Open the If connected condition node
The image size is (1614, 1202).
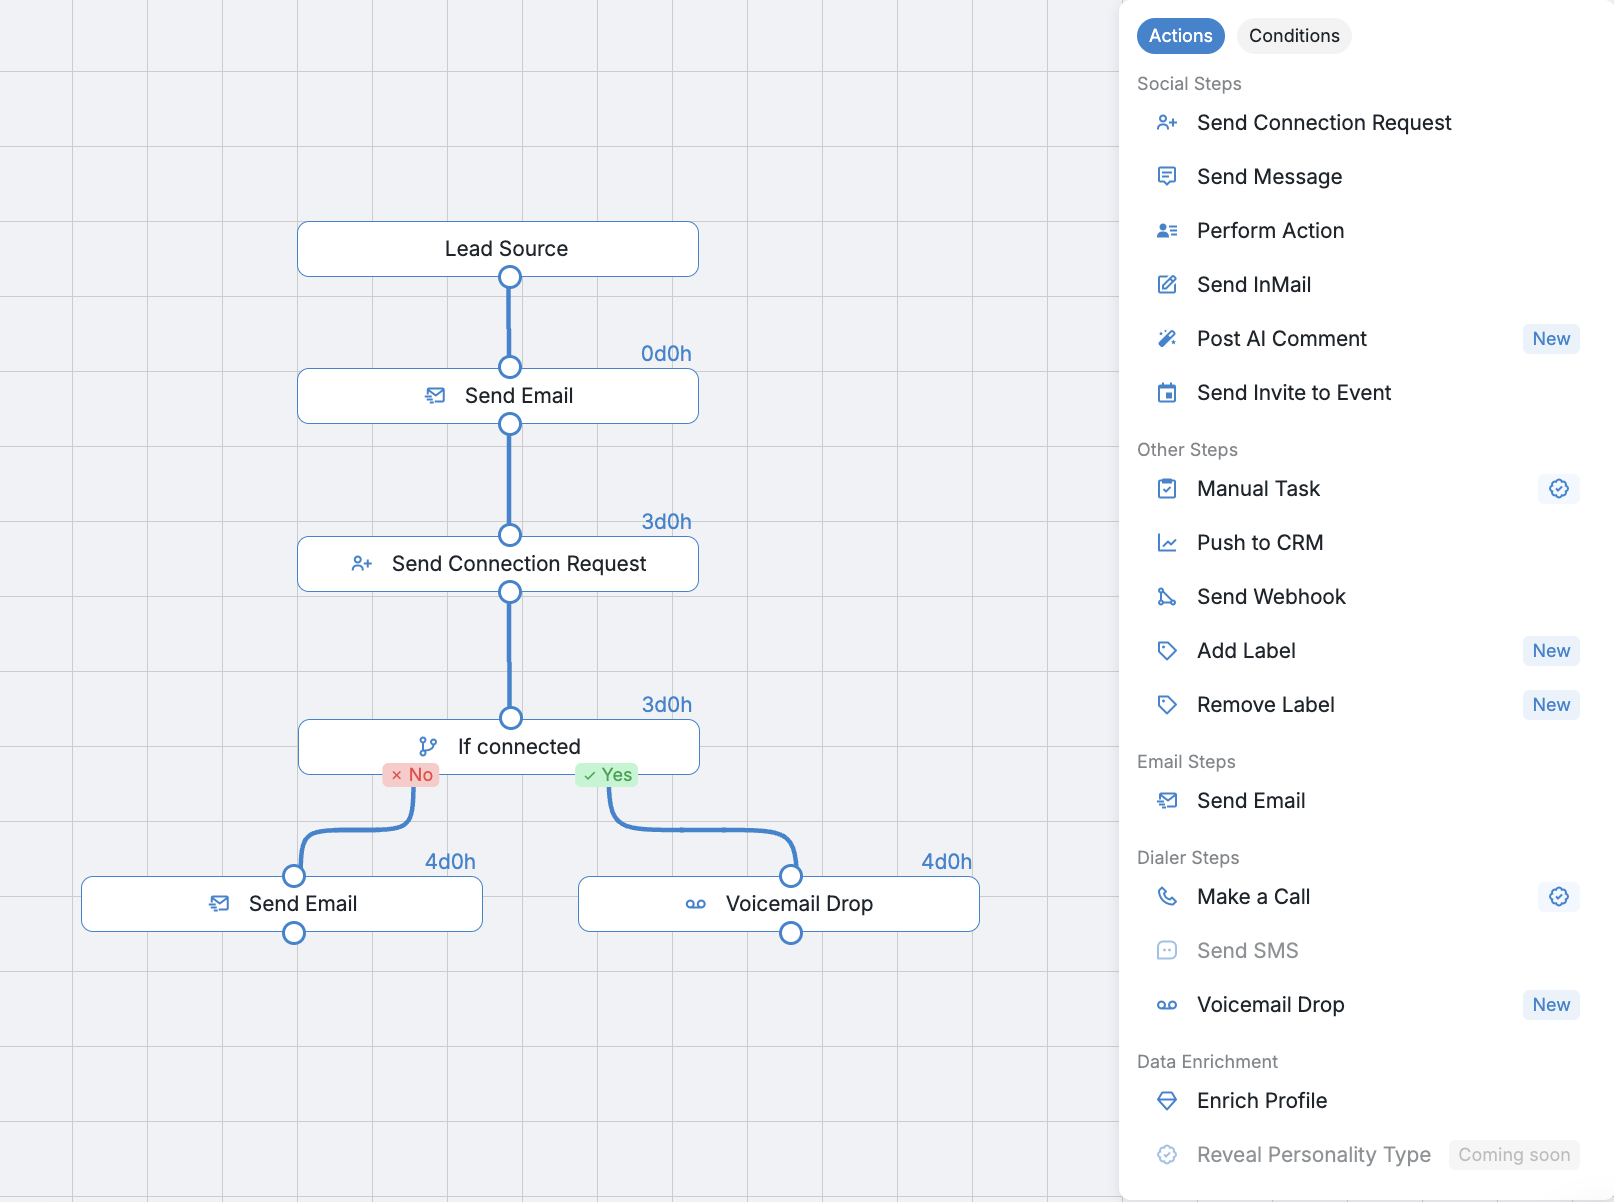(499, 747)
